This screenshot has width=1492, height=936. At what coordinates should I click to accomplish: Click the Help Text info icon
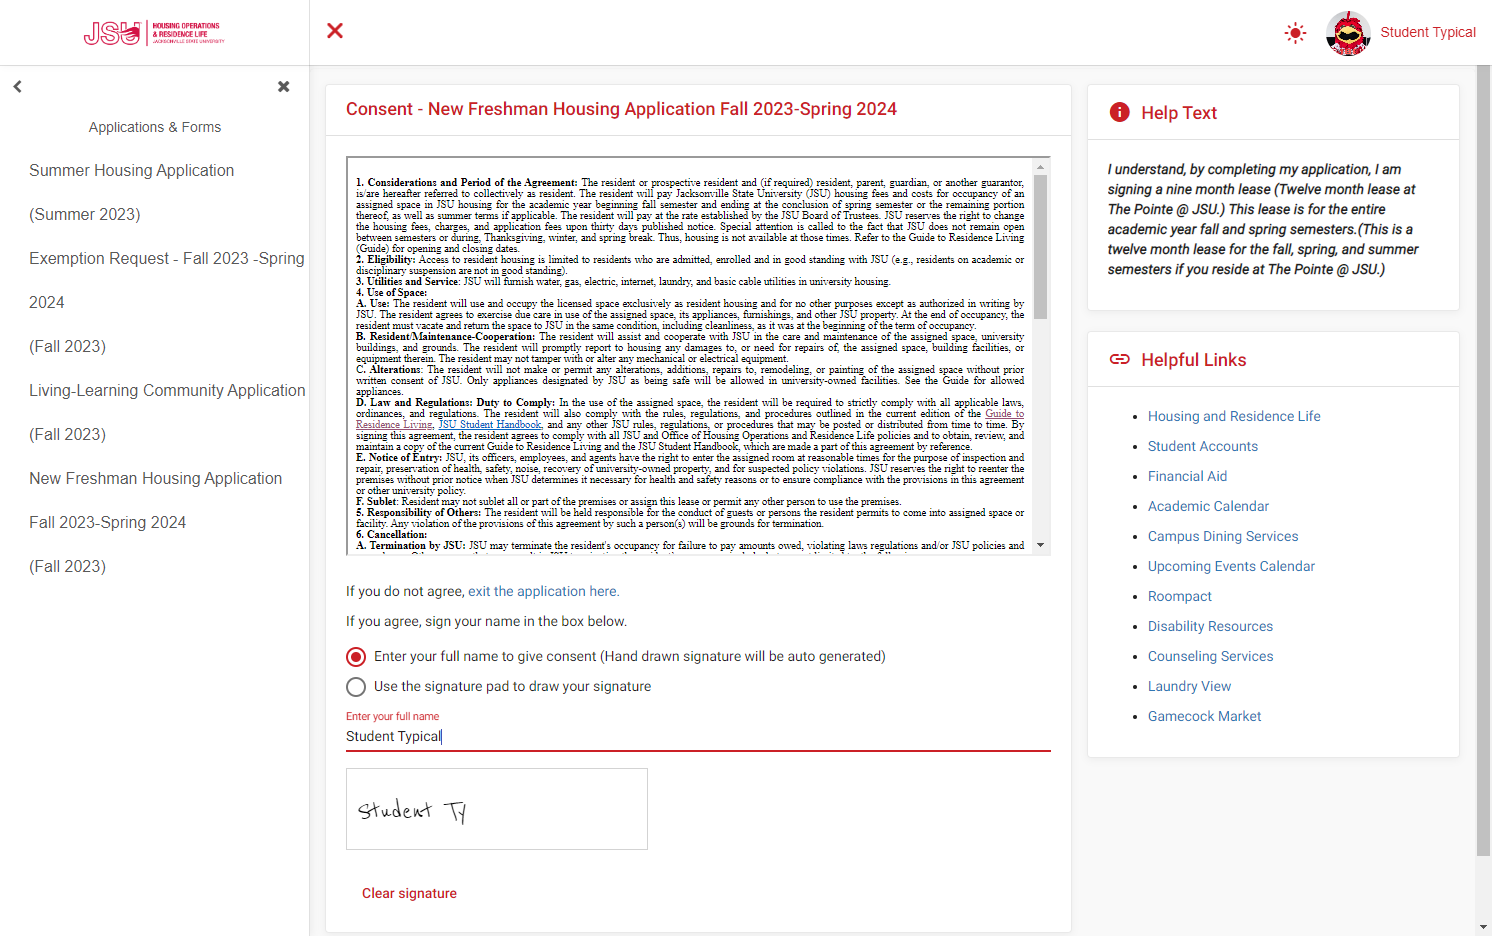(x=1119, y=112)
